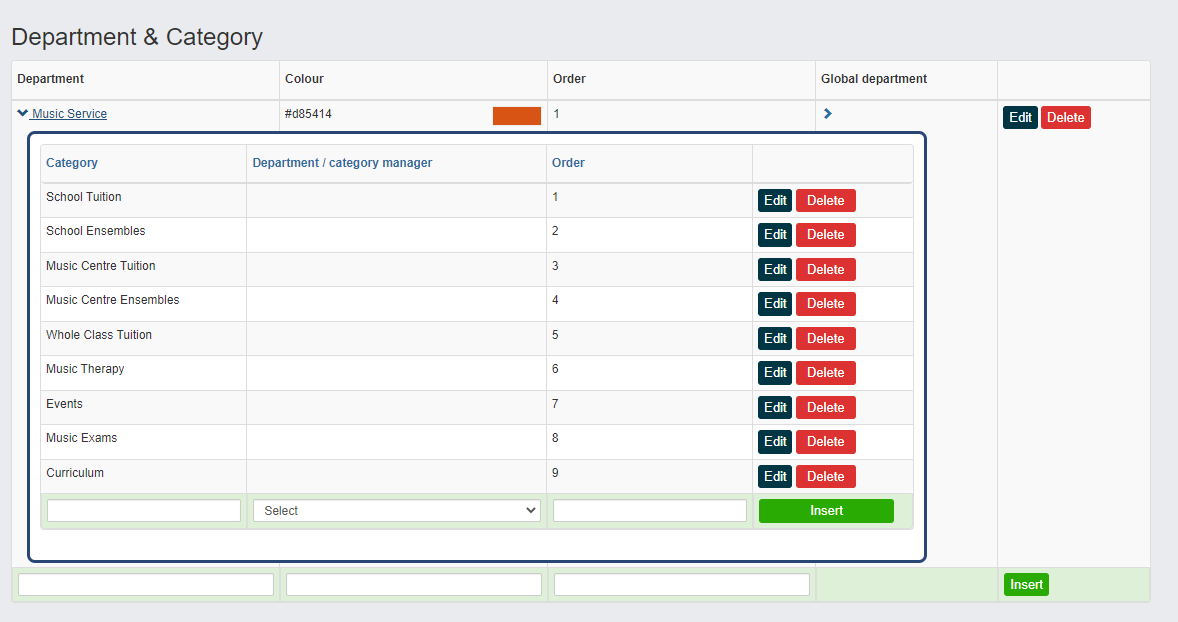1178x622 pixels.
Task: Delete the Music Service department
Action: click(x=1065, y=117)
